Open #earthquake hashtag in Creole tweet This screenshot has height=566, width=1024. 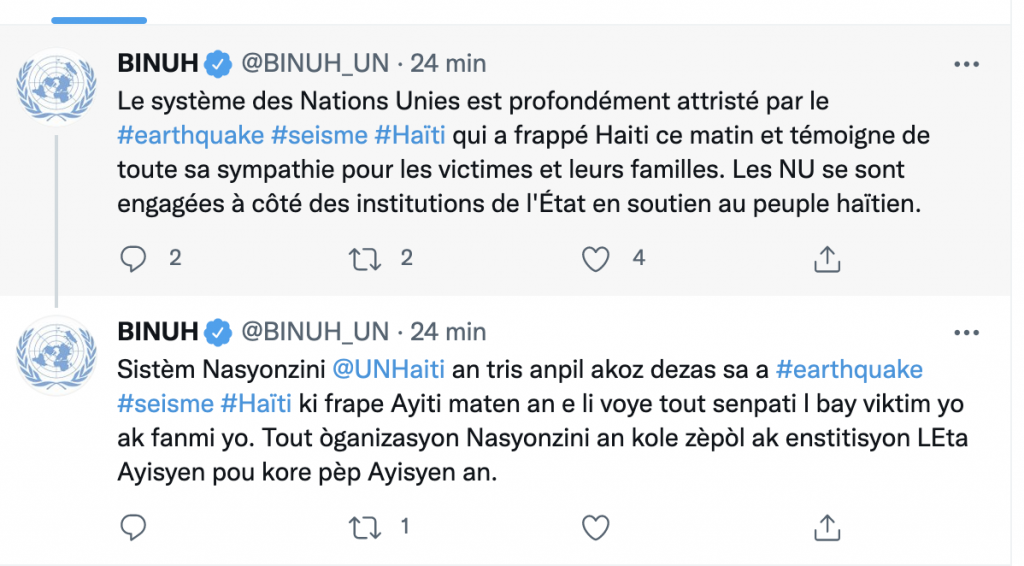[x=848, y=370]
